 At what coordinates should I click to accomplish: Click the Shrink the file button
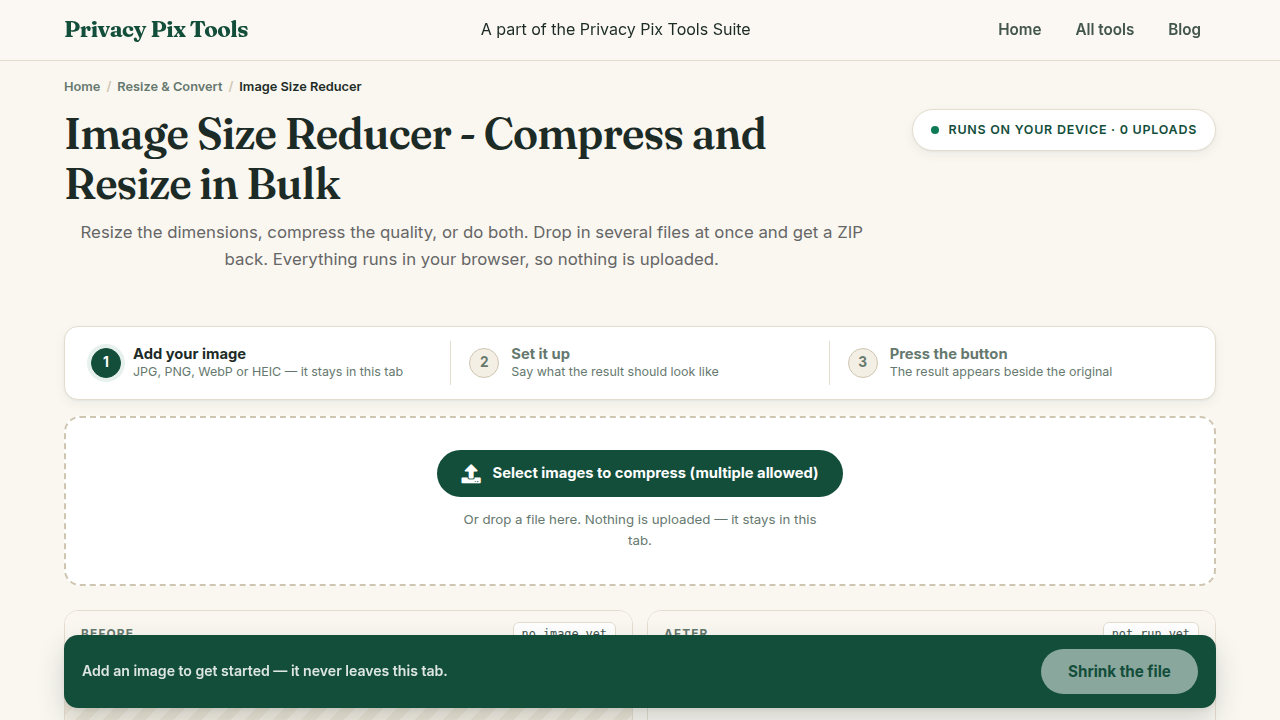point(1119,672)
